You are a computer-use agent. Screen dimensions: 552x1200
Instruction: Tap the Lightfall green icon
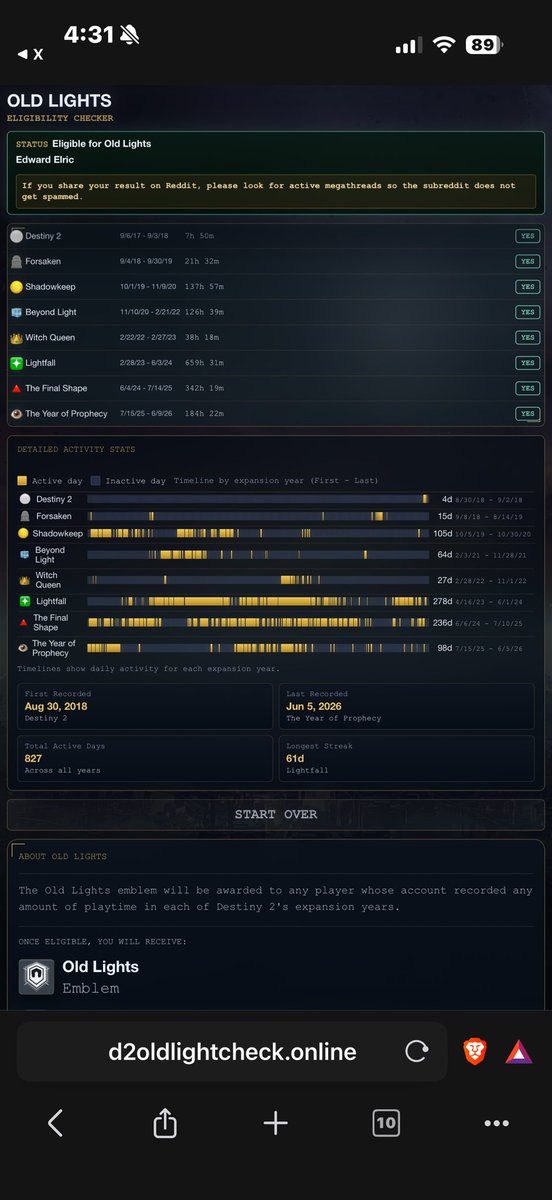click(16, 363)
